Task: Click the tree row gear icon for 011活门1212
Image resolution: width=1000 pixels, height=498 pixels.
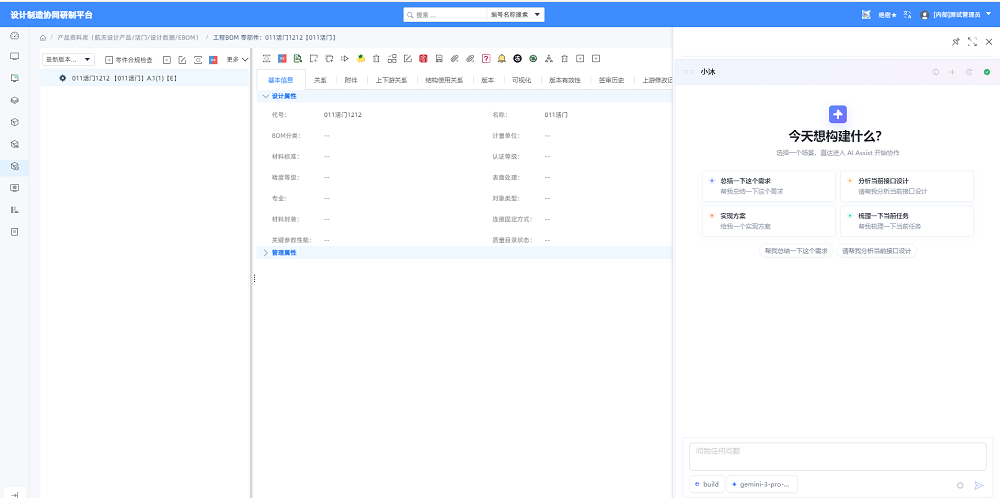Action: point(62,78)
